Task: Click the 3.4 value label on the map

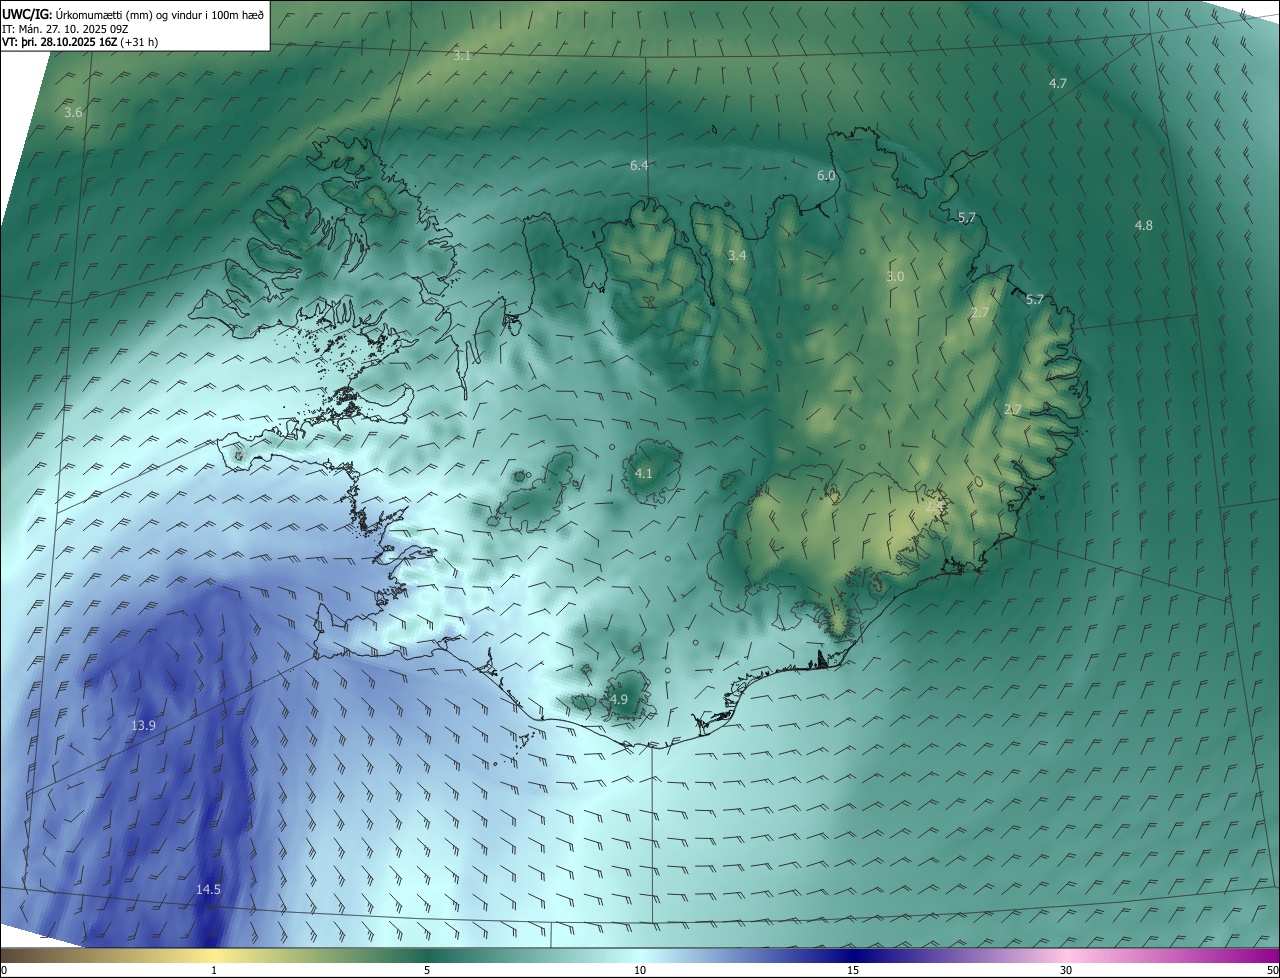Action: (737, 256)
